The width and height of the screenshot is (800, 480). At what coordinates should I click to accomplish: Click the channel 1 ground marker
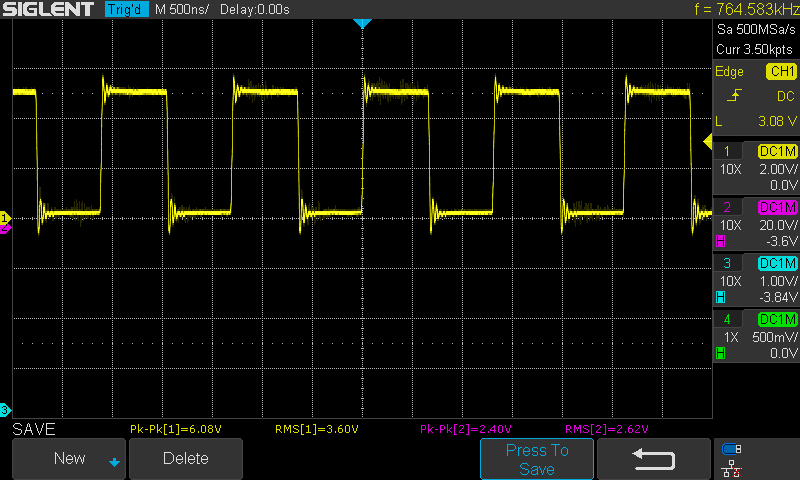click(5, 218)
